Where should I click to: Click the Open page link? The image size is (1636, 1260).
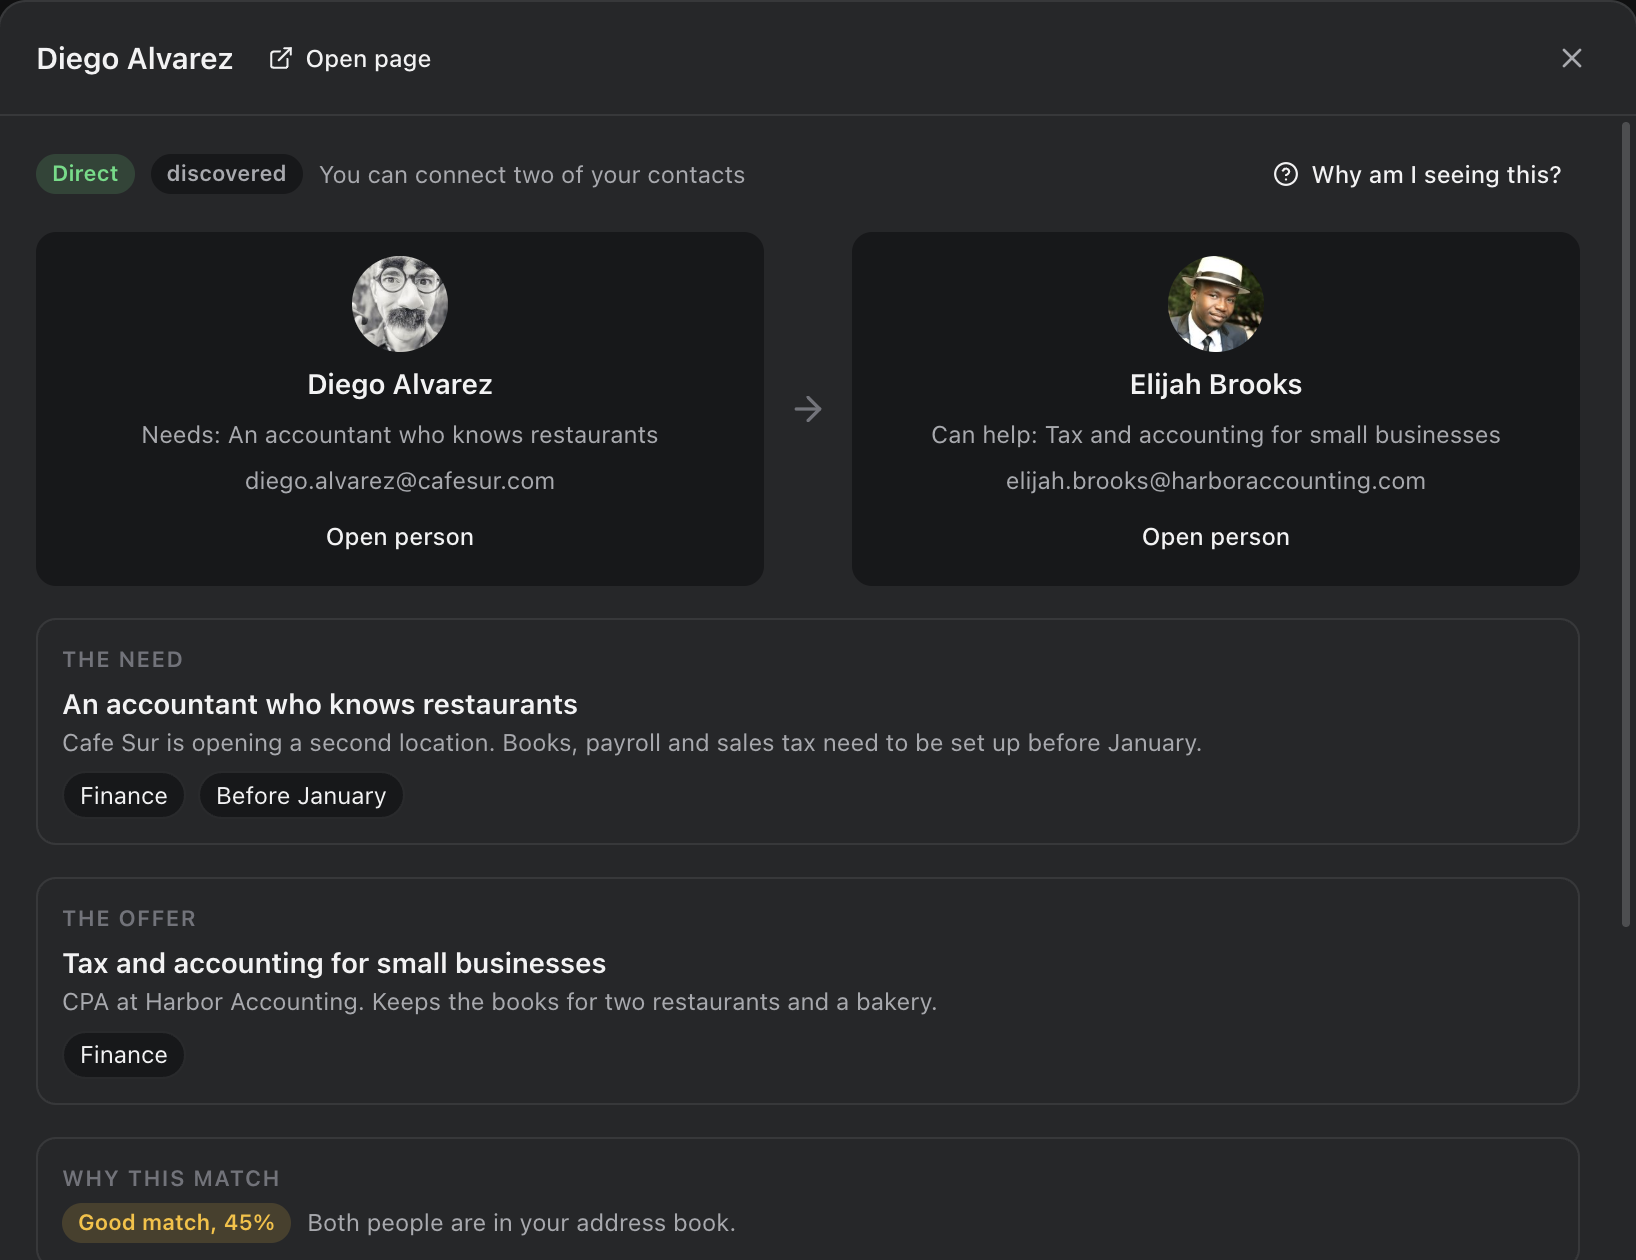pyautogui.click(x=350, y=59)
